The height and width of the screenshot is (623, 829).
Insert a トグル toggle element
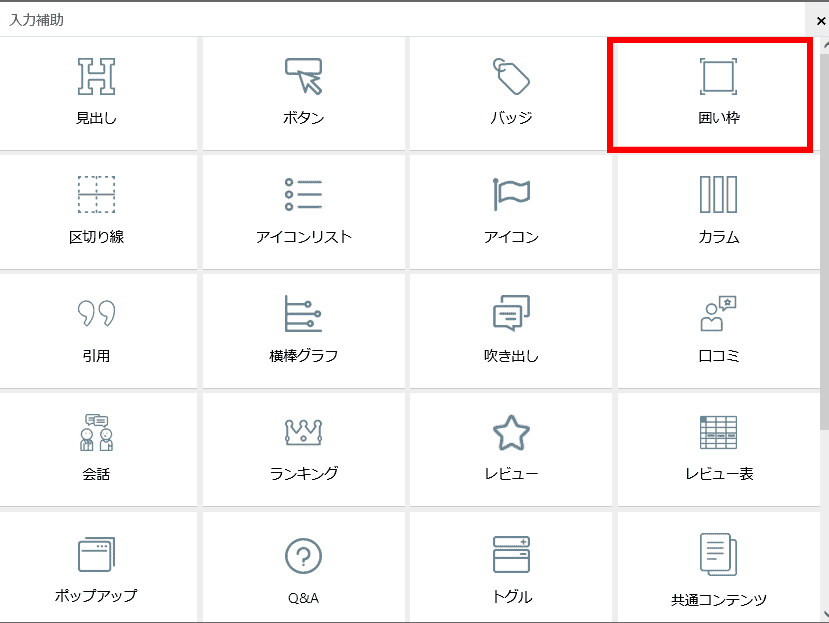tap(511, 554)
